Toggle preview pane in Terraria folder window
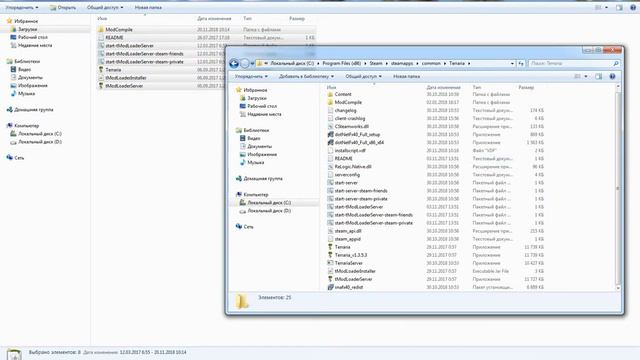 [x=598, y=76]
